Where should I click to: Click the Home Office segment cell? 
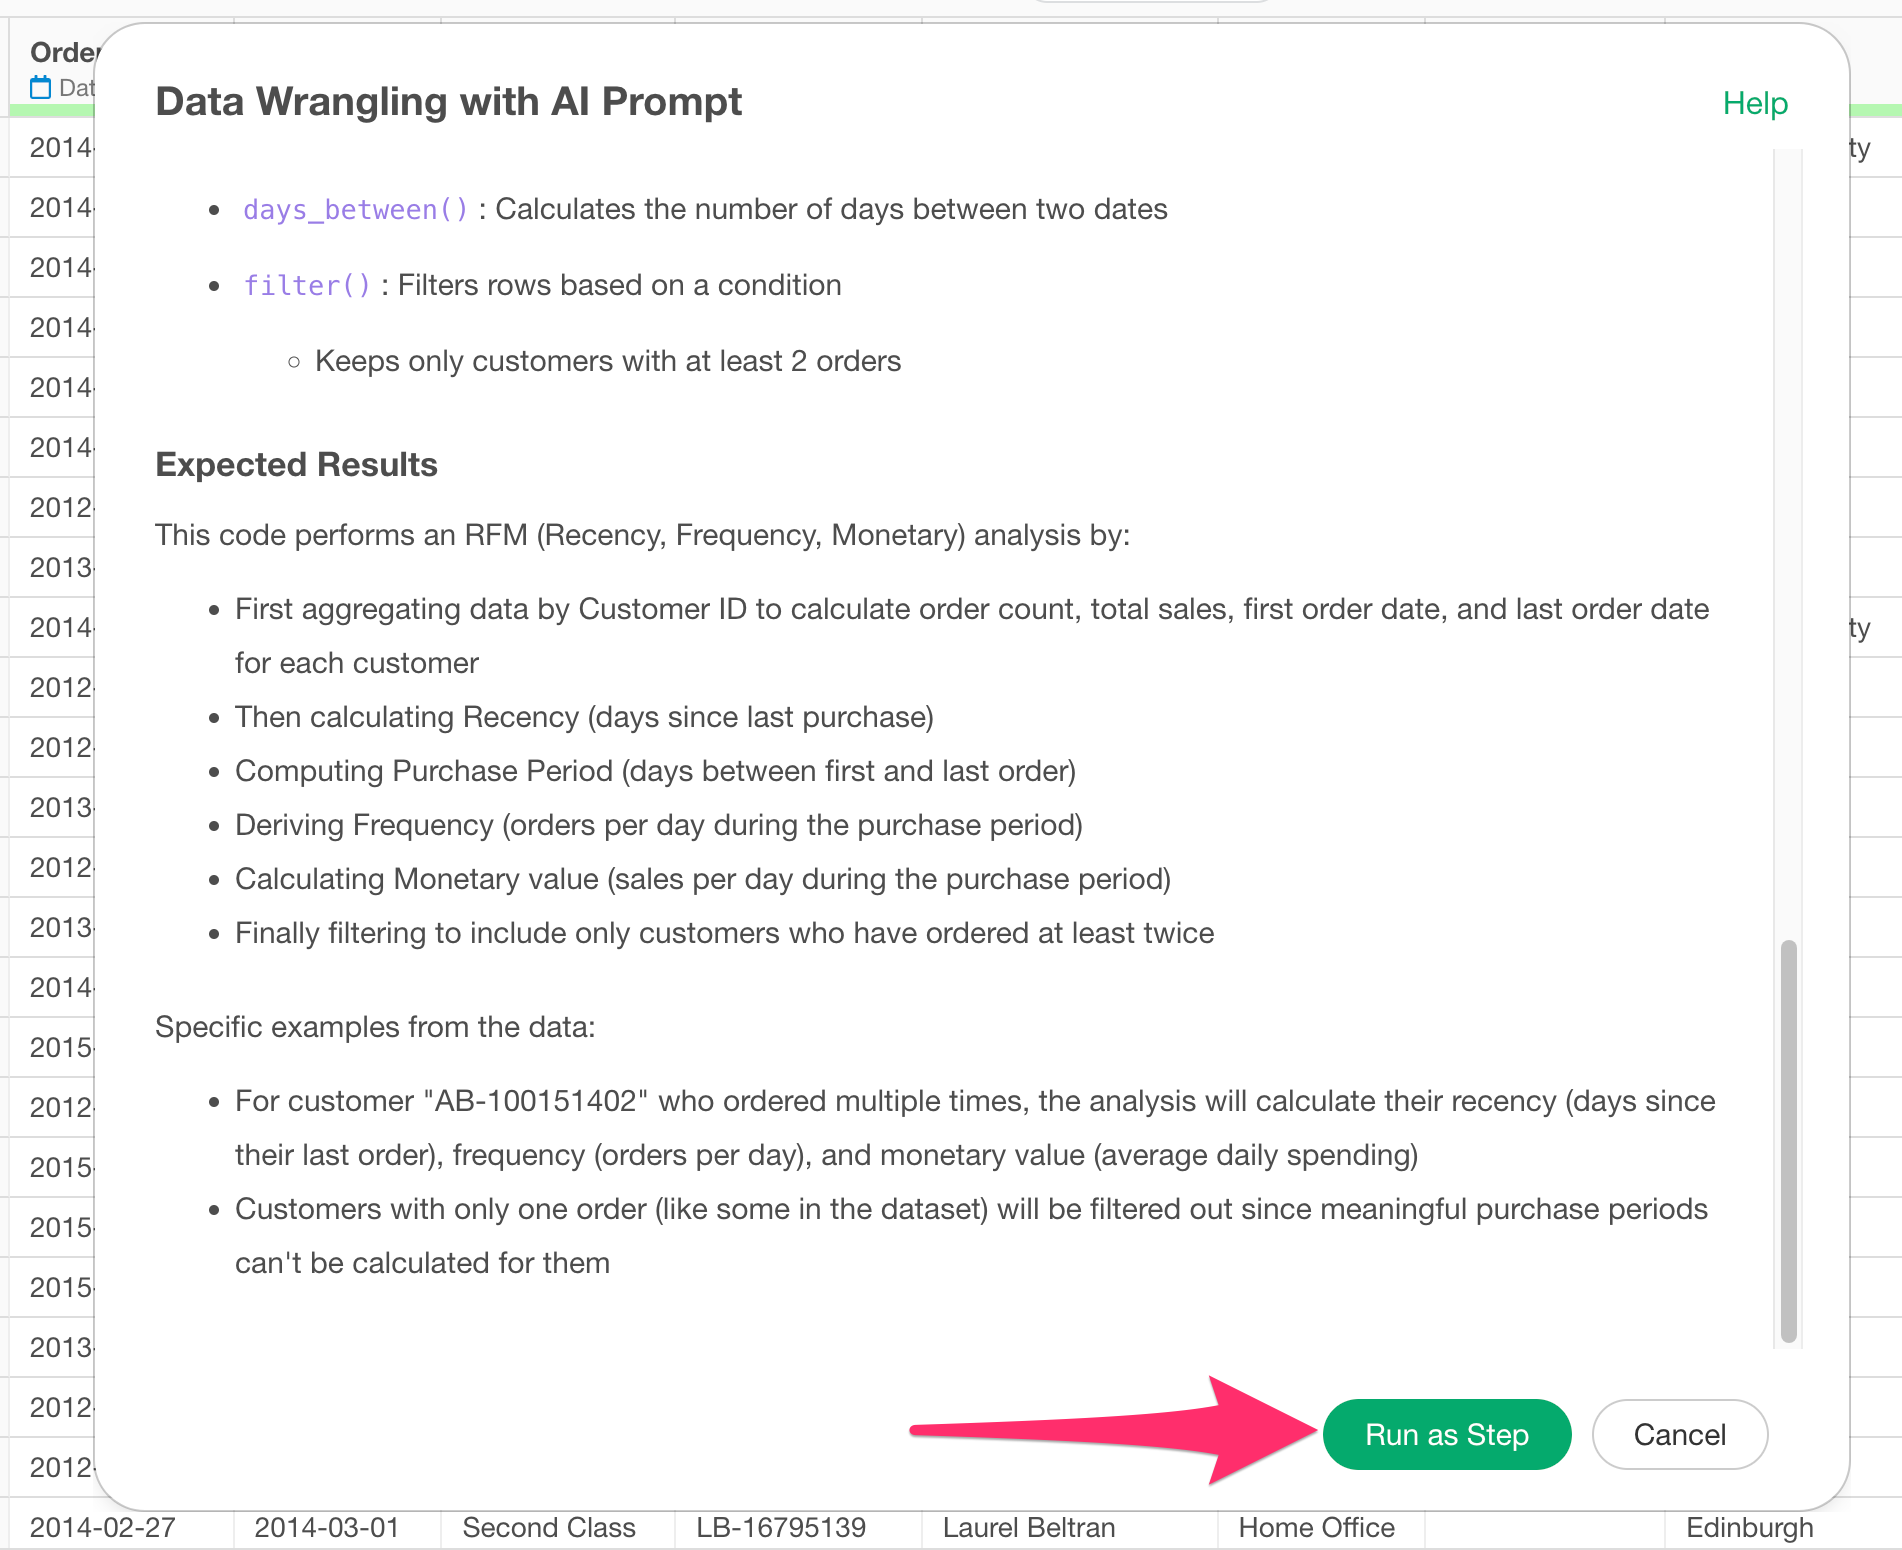1316,1528
